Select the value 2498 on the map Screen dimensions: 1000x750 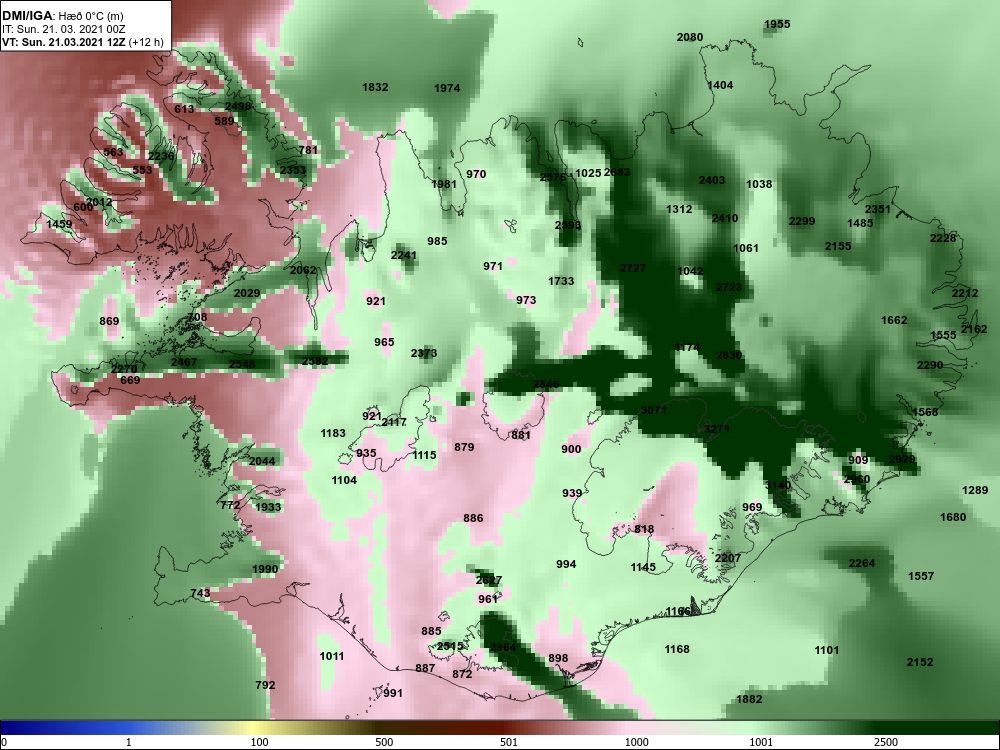coord(238,106)
